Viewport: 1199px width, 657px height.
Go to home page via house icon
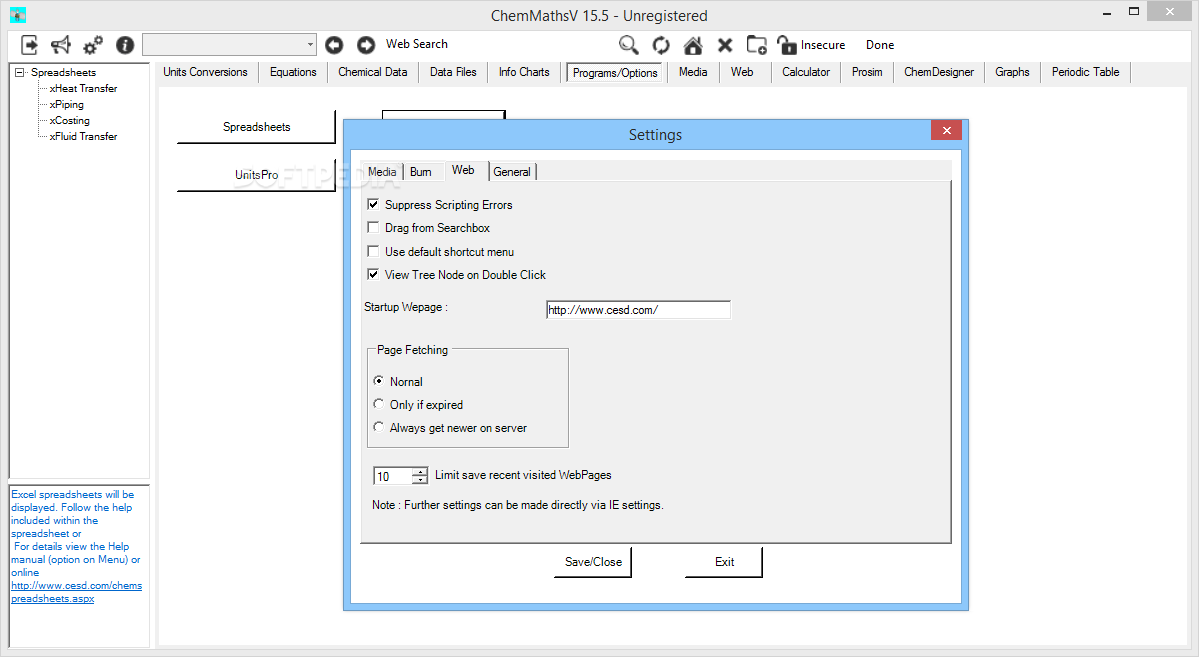(x=693, y=45)
